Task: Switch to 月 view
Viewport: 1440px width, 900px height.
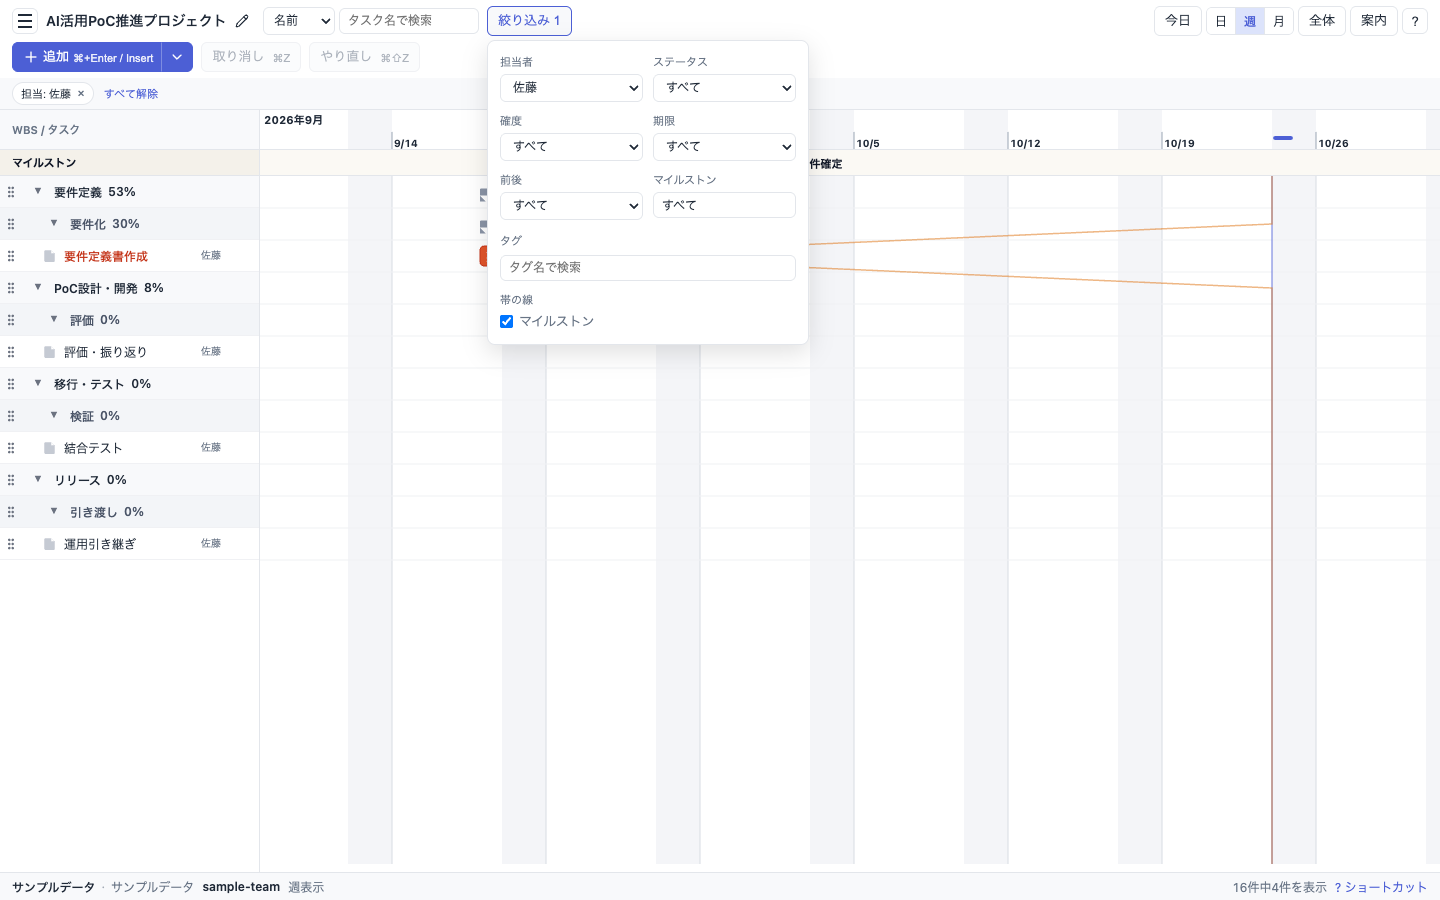Action: pyautogui.click(x=1279, y=21)
